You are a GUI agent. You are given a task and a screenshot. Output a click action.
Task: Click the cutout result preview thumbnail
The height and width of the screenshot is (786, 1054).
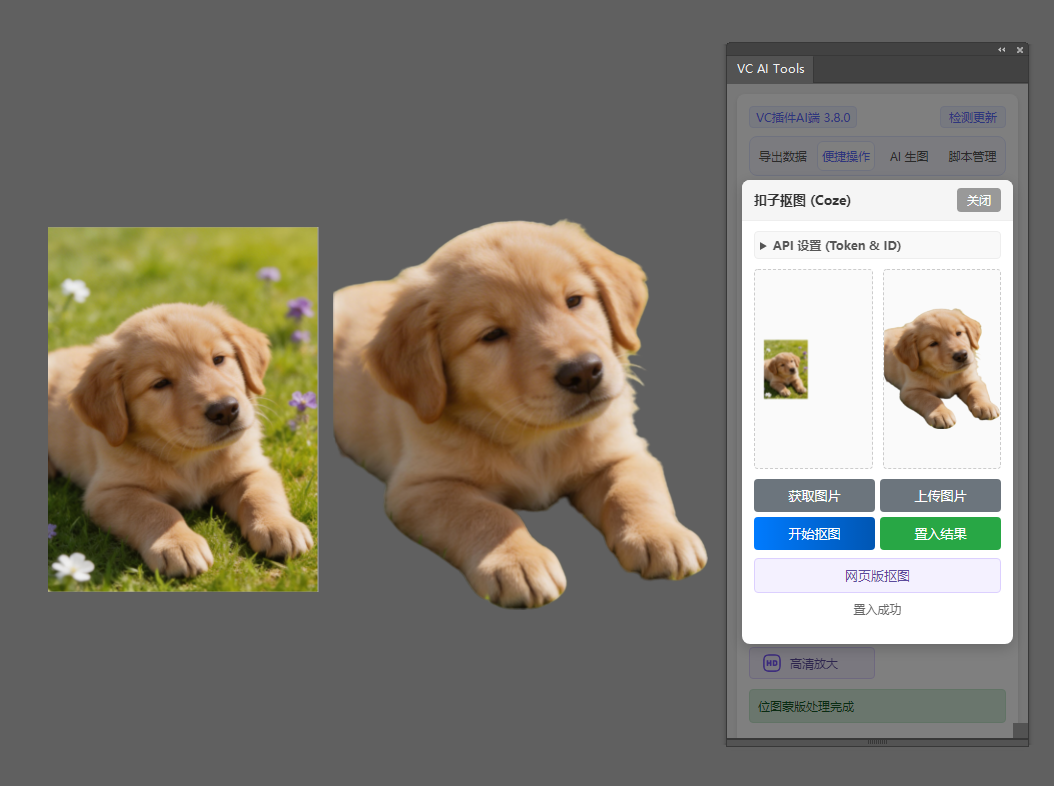pos(941,368)
